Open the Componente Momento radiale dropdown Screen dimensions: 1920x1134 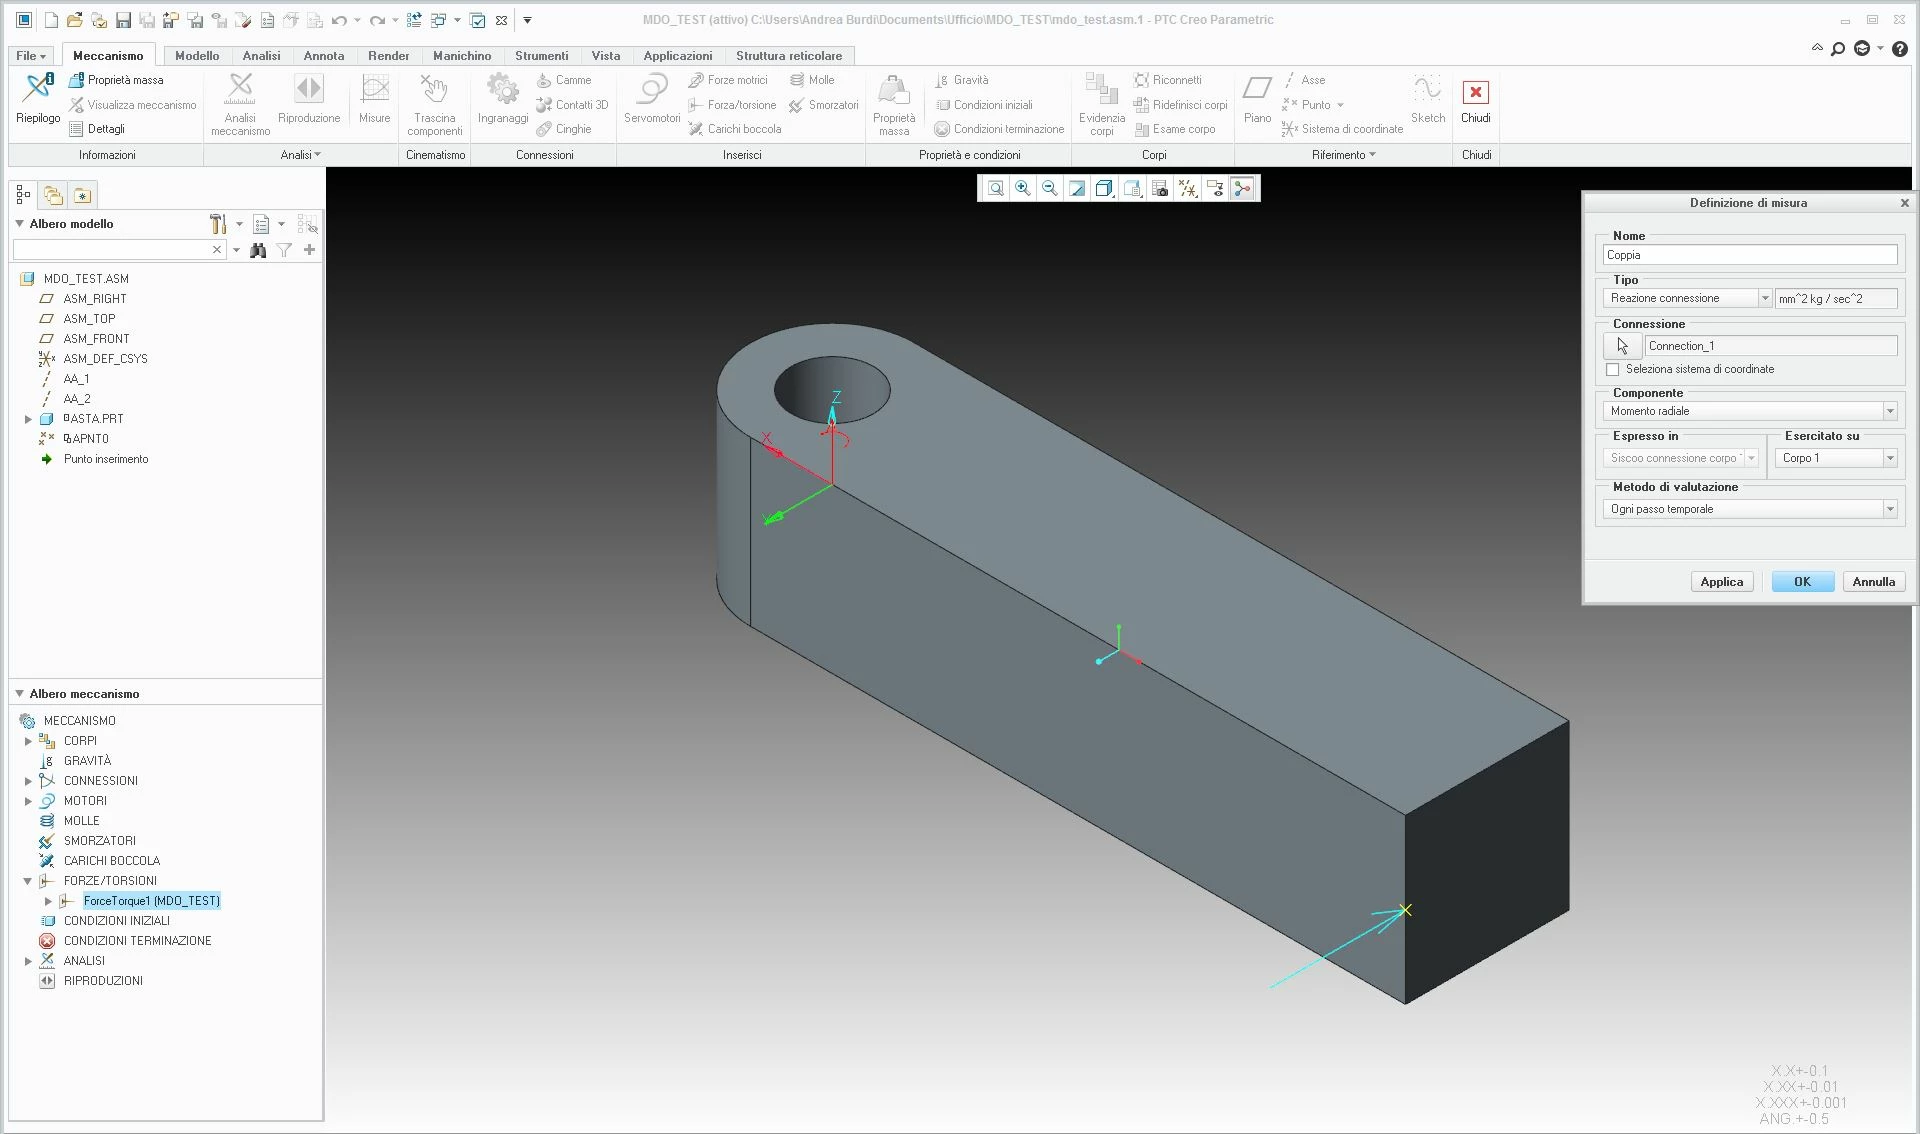(1889, 412)
